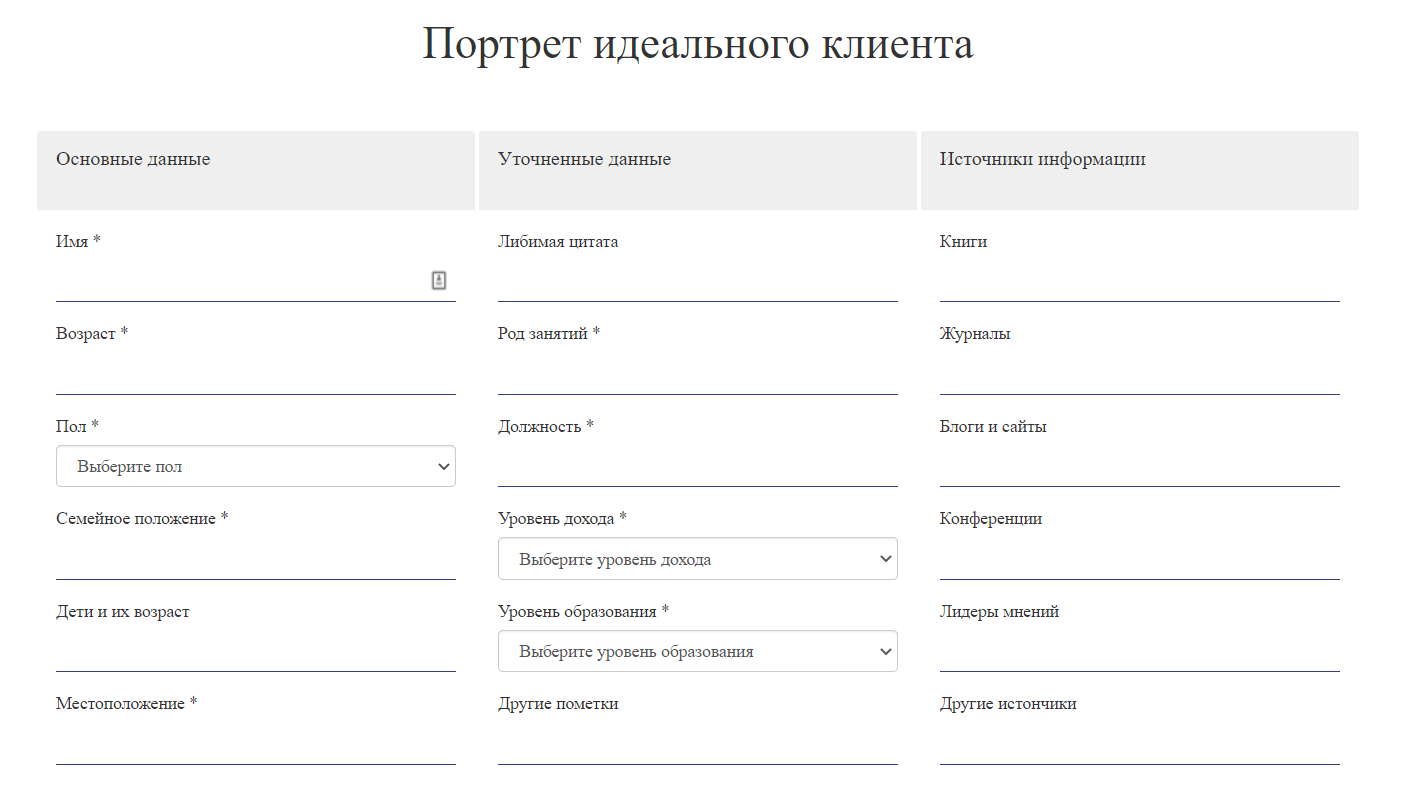Open the Пол dropdown
This screenshot has height=800, width=1407.
[x=255, y=467]
